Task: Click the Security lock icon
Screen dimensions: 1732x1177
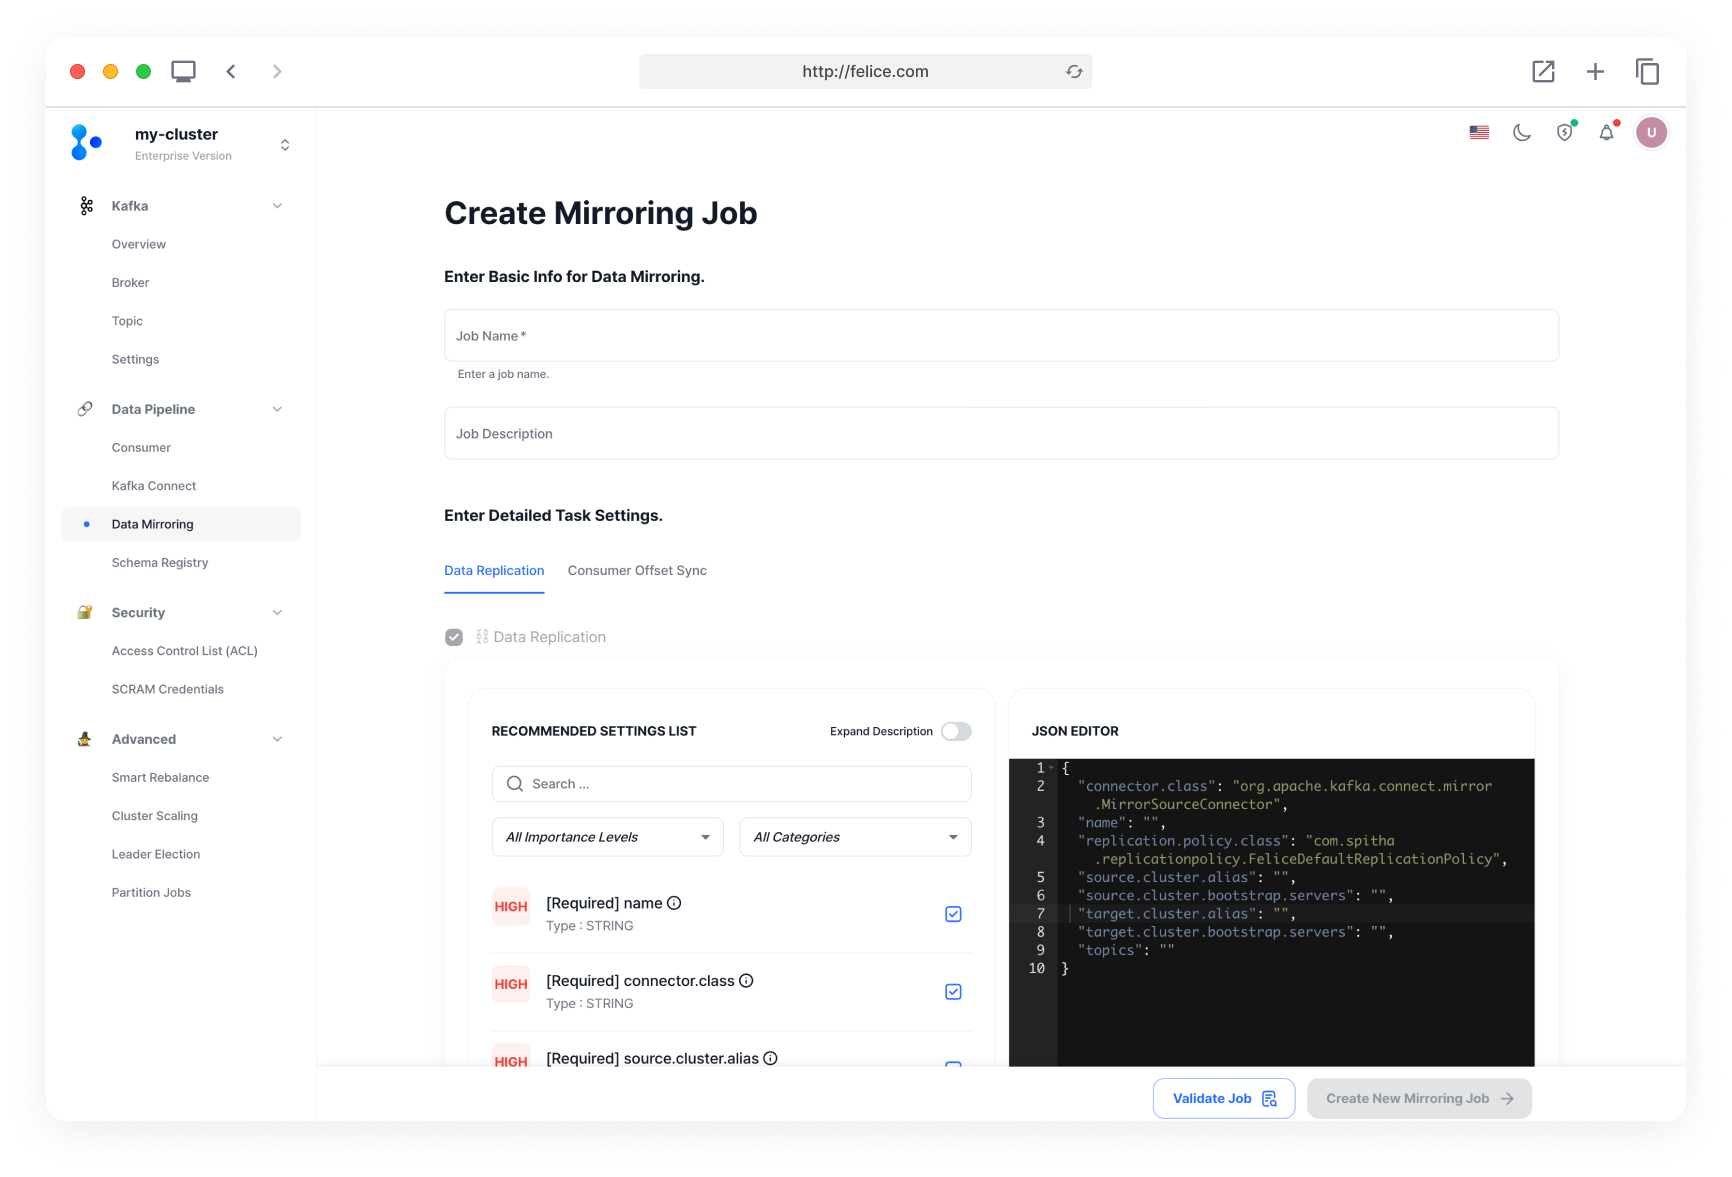Action: click(85, 612)
